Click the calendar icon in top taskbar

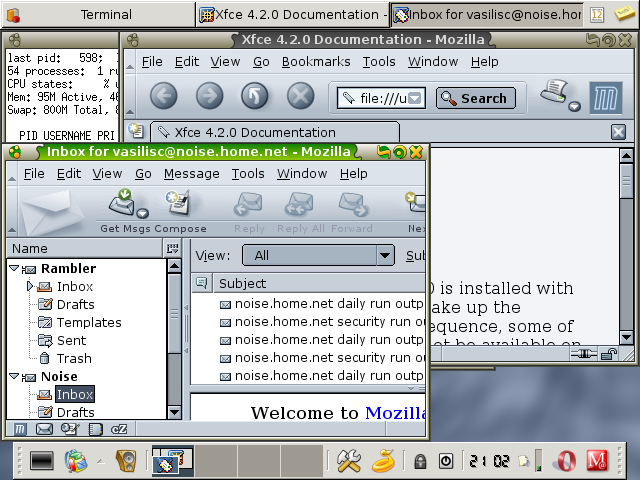click(597, 15)
